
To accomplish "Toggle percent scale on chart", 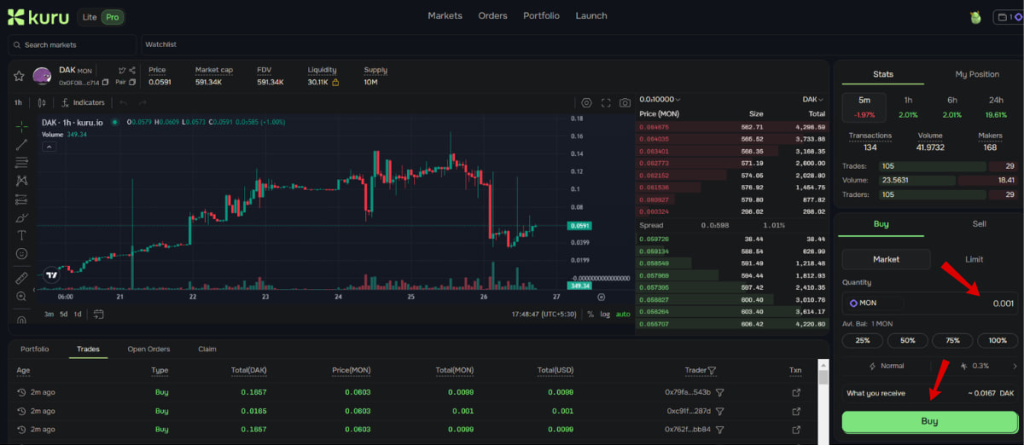I will point(590,314).
